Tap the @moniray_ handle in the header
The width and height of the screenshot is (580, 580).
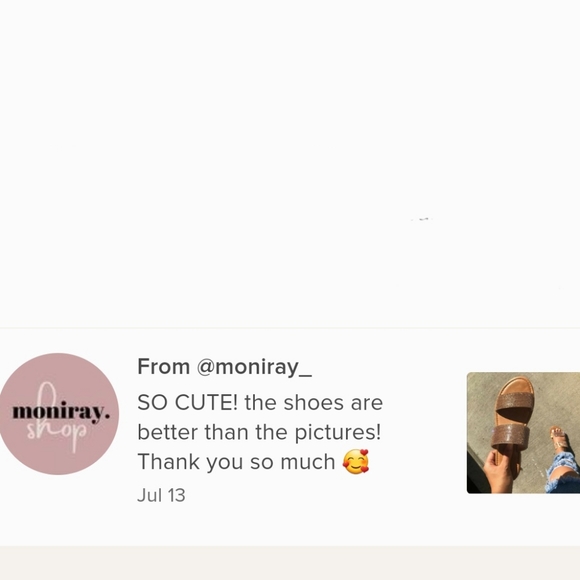(254, 367)
